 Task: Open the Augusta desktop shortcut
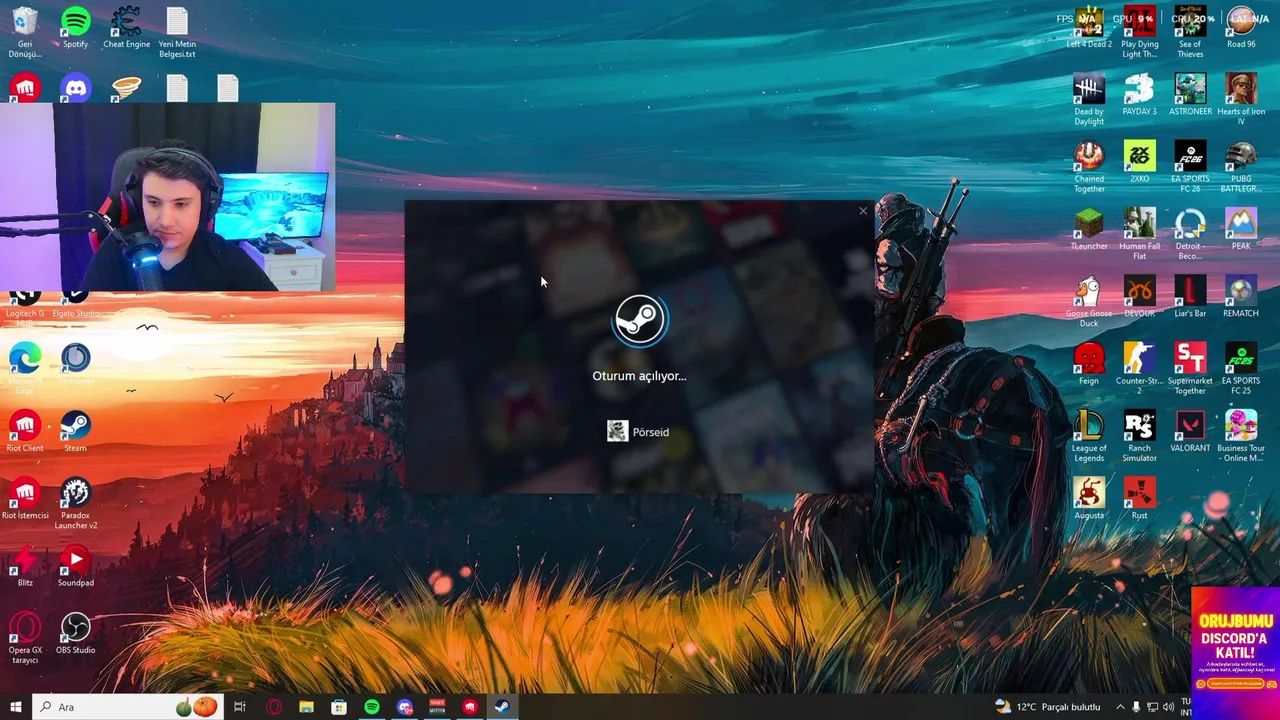tap(1089, 498)
